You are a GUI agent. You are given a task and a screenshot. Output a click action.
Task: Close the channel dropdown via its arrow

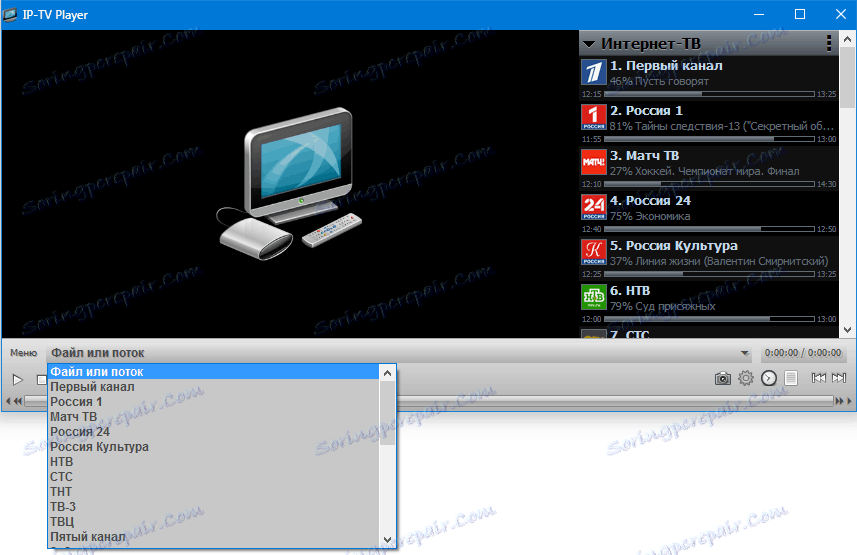744,353
